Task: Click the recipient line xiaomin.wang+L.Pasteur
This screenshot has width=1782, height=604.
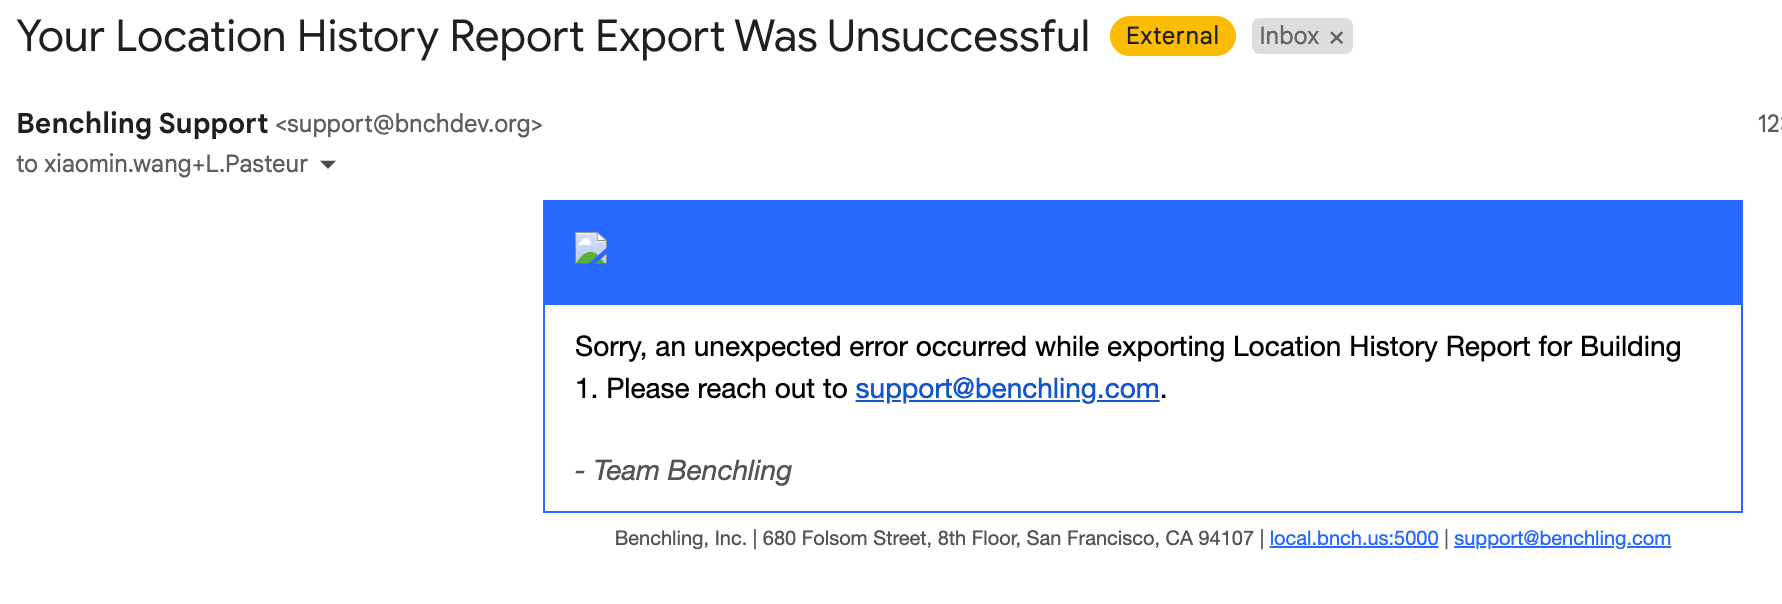Action: click(162, 164)
